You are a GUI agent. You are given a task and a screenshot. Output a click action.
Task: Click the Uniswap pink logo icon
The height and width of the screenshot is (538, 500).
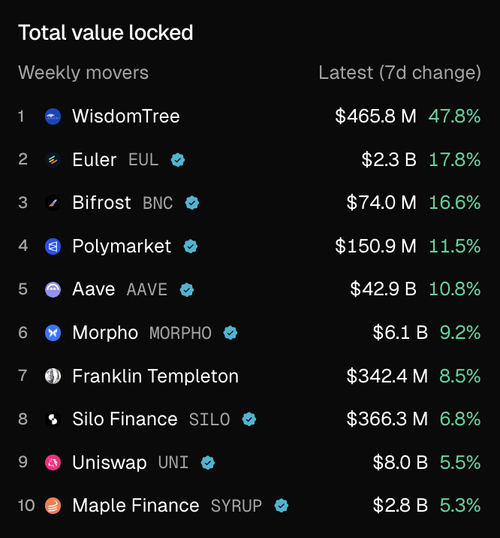(53, 463)
